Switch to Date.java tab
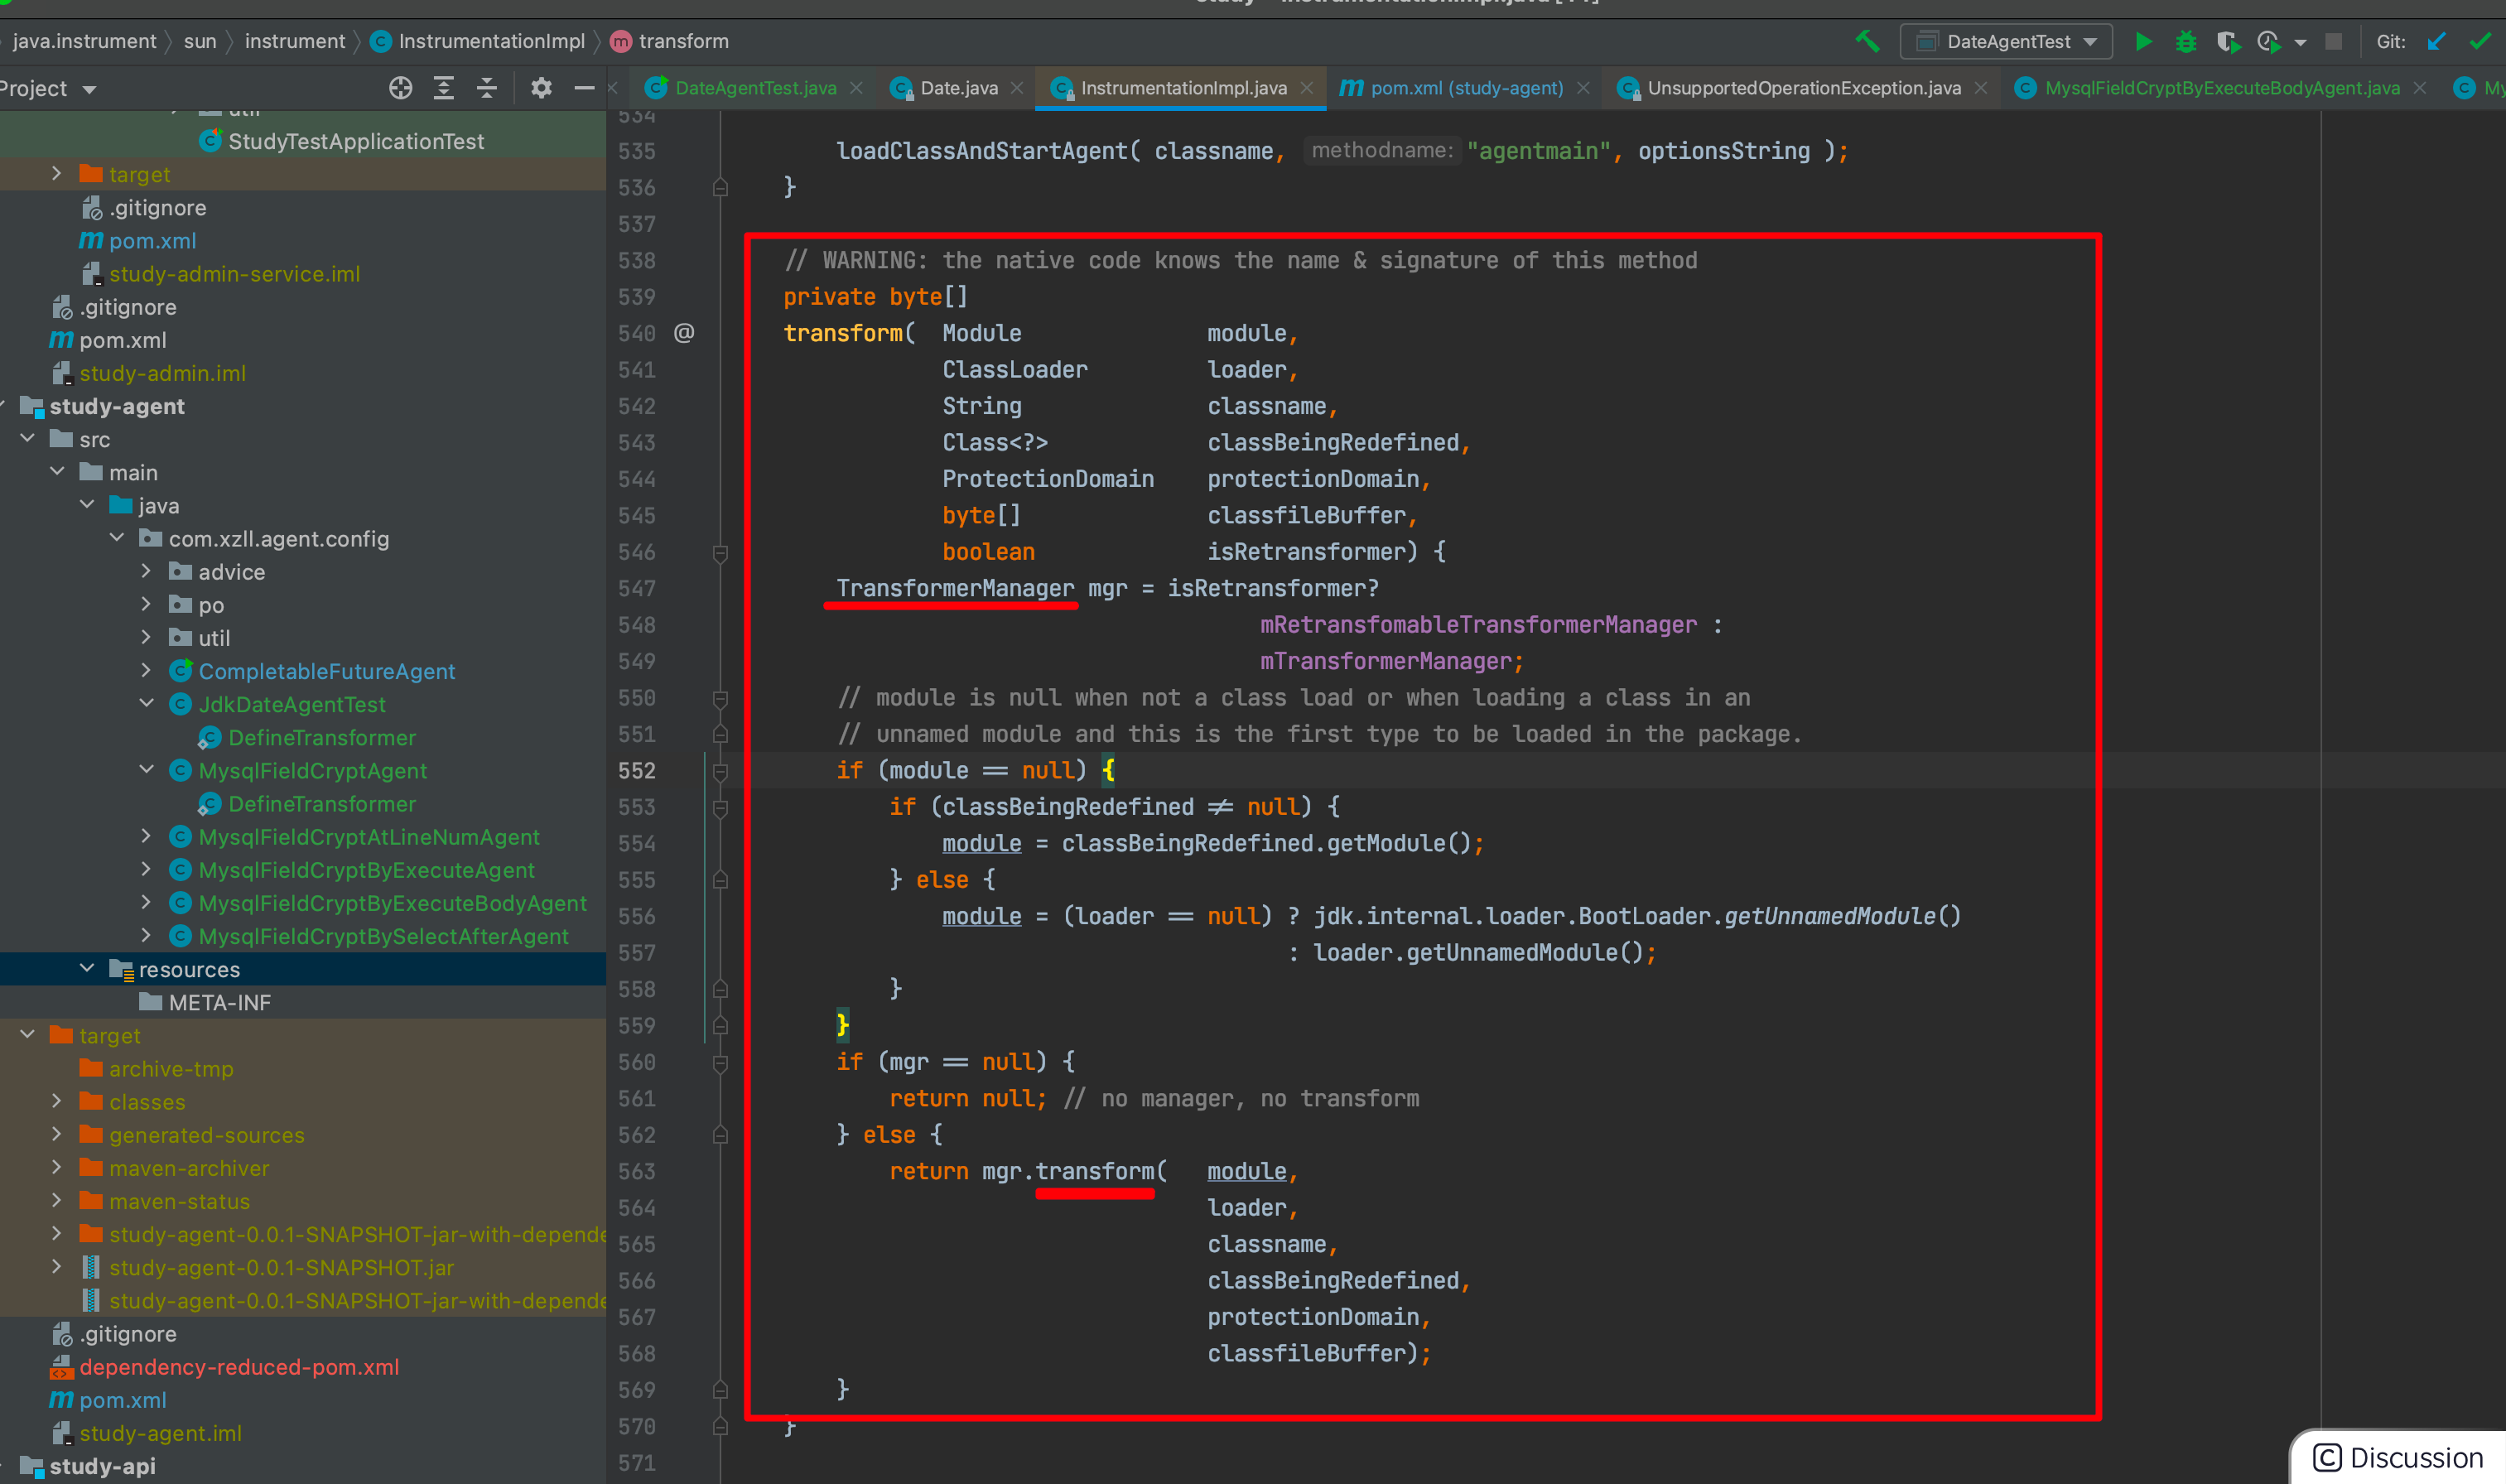The width and height of the screenshot is (2506, 1484). (958, 88)
